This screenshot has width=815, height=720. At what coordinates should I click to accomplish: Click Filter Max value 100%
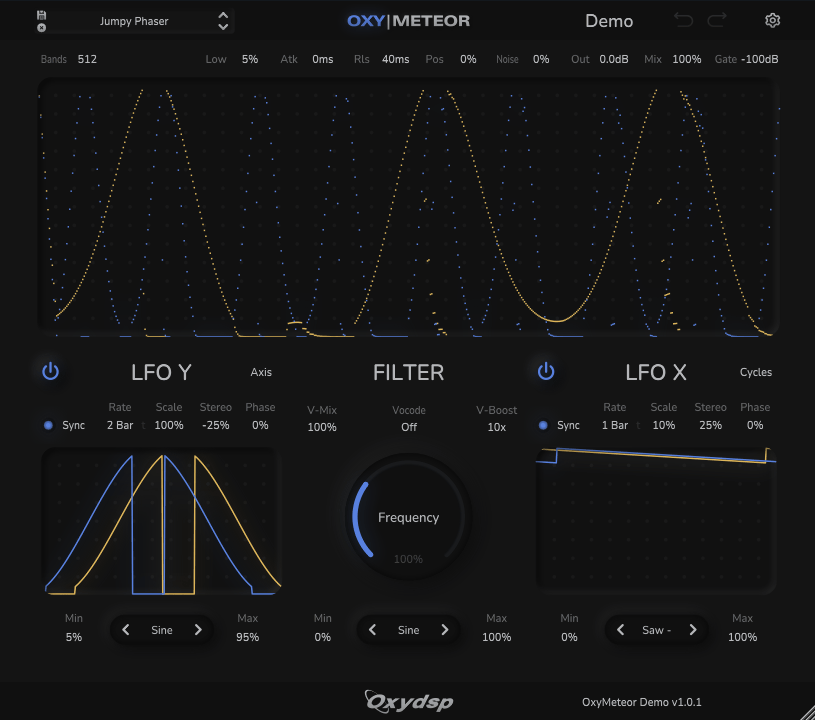(x=496, y=637)
